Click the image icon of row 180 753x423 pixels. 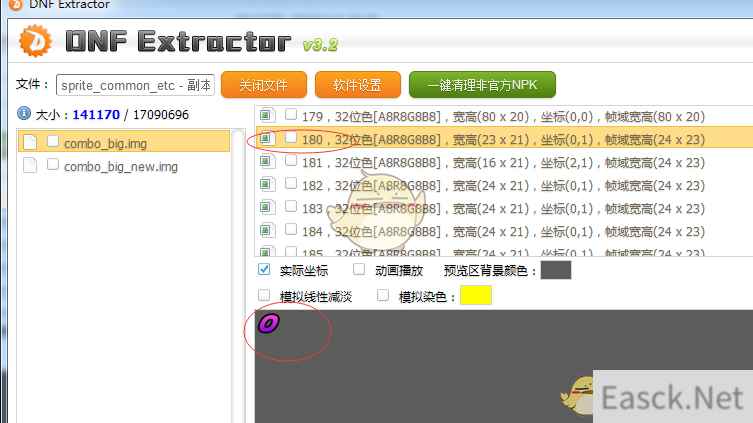tap(267, 139)
